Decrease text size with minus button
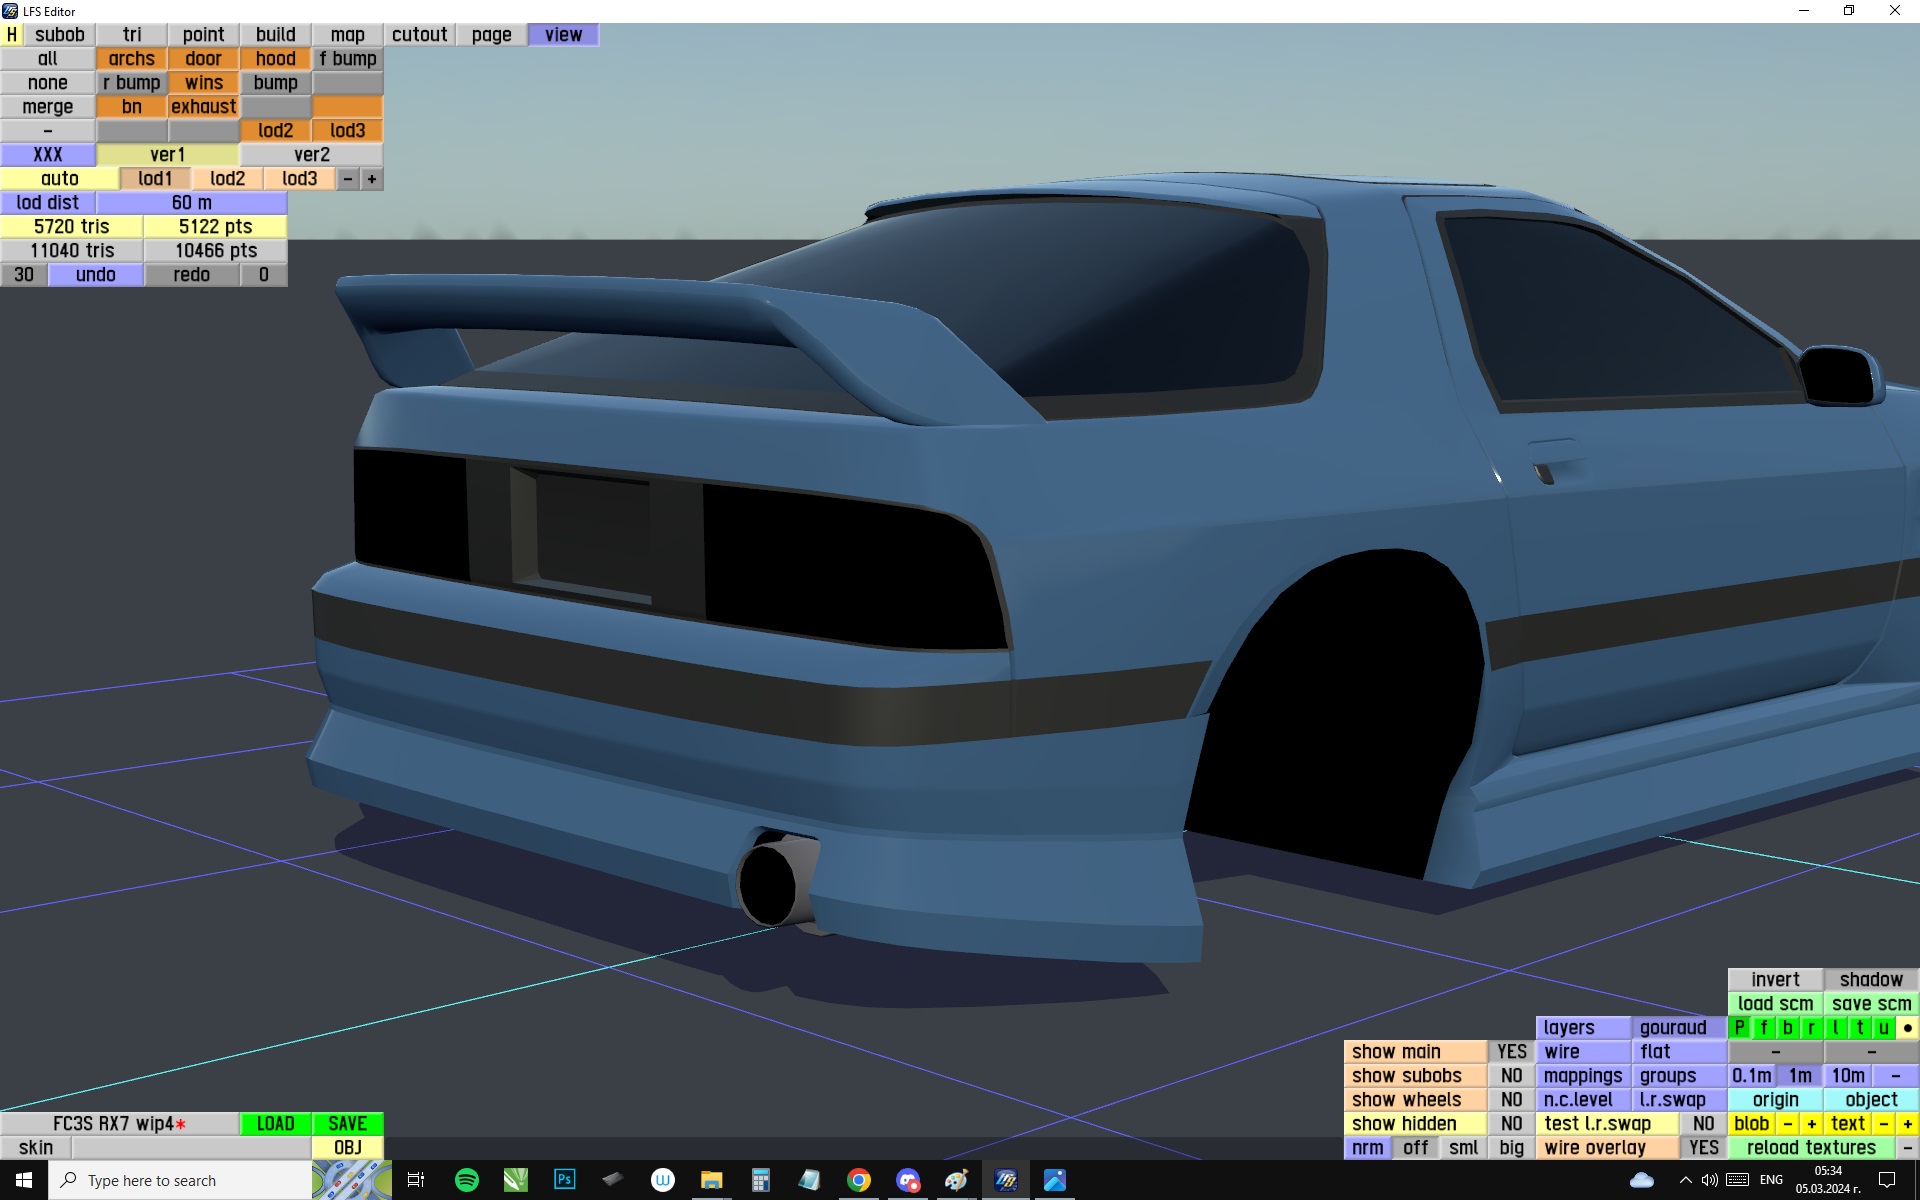Image resolution: width=1920 pixels, height=1200 pixels. [x=1884, y=1123]
